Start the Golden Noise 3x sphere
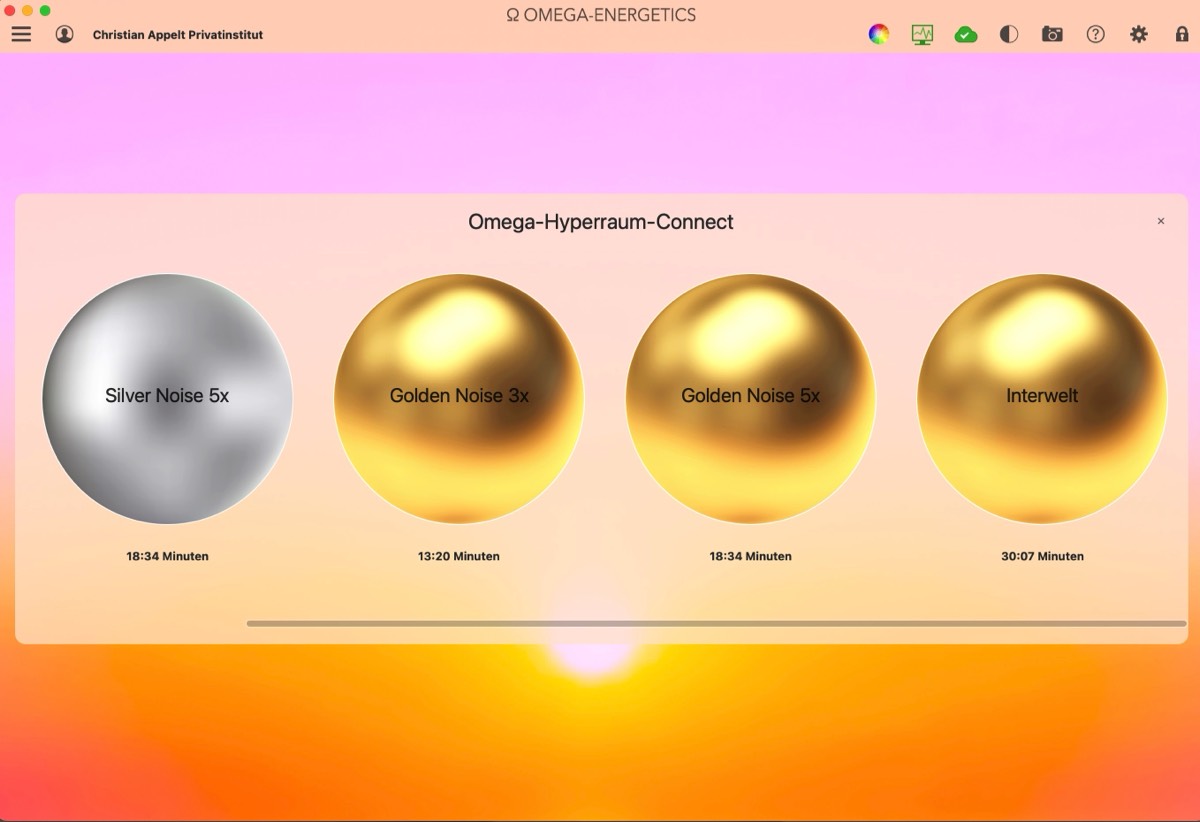The height and width of the screenshot is (822, 1200). pos(459,398)
